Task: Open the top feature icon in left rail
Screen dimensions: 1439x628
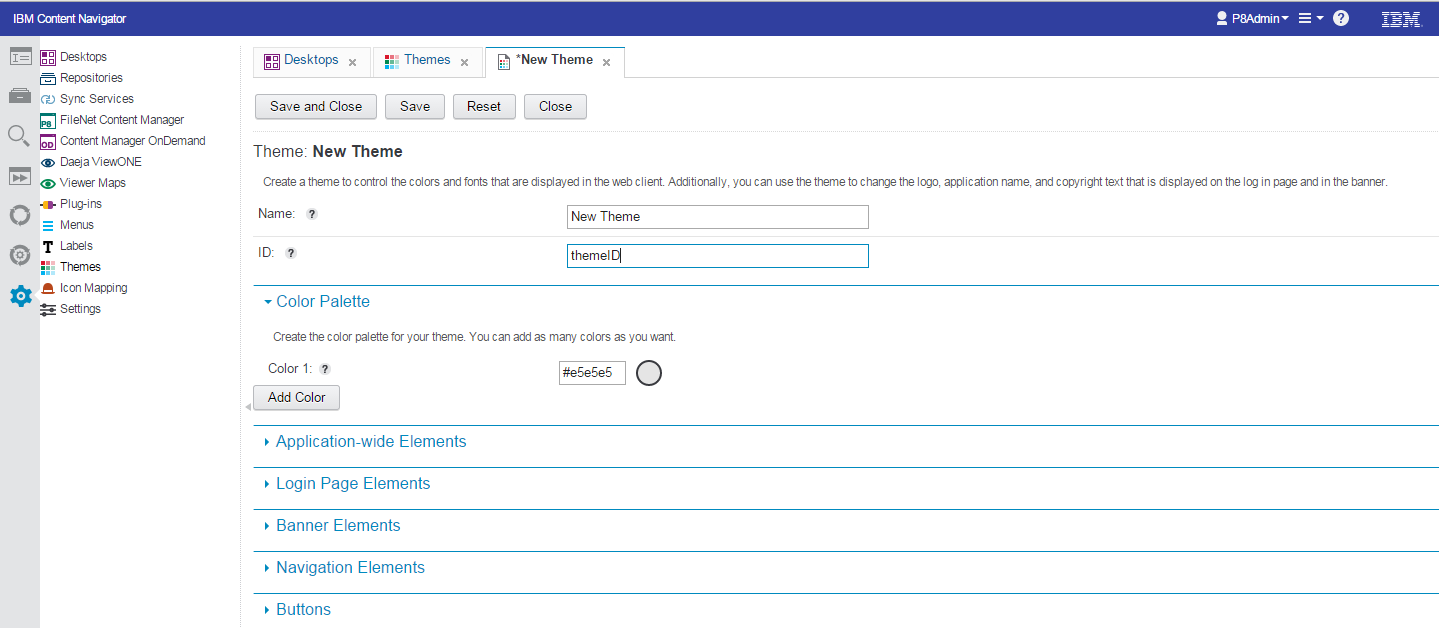Action: click(20, 57)
